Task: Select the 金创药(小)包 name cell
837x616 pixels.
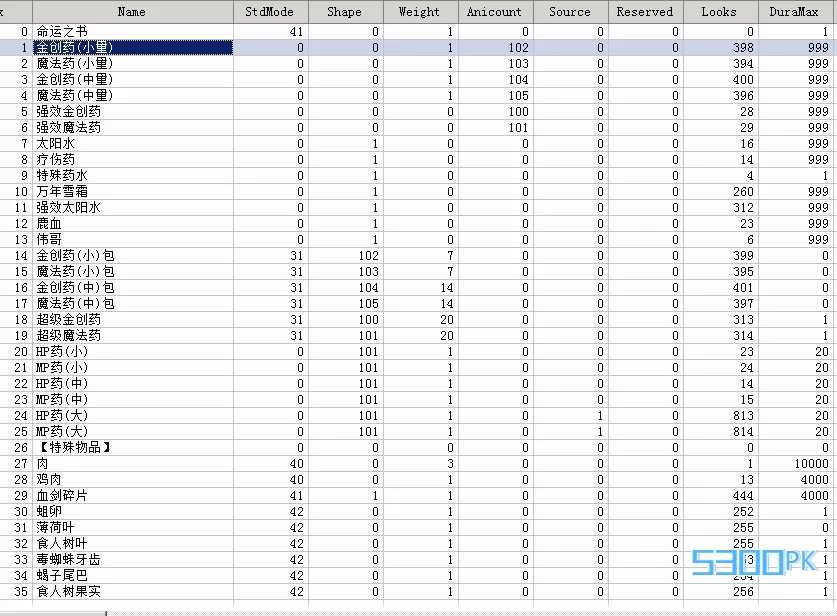Action: [133, 256]
